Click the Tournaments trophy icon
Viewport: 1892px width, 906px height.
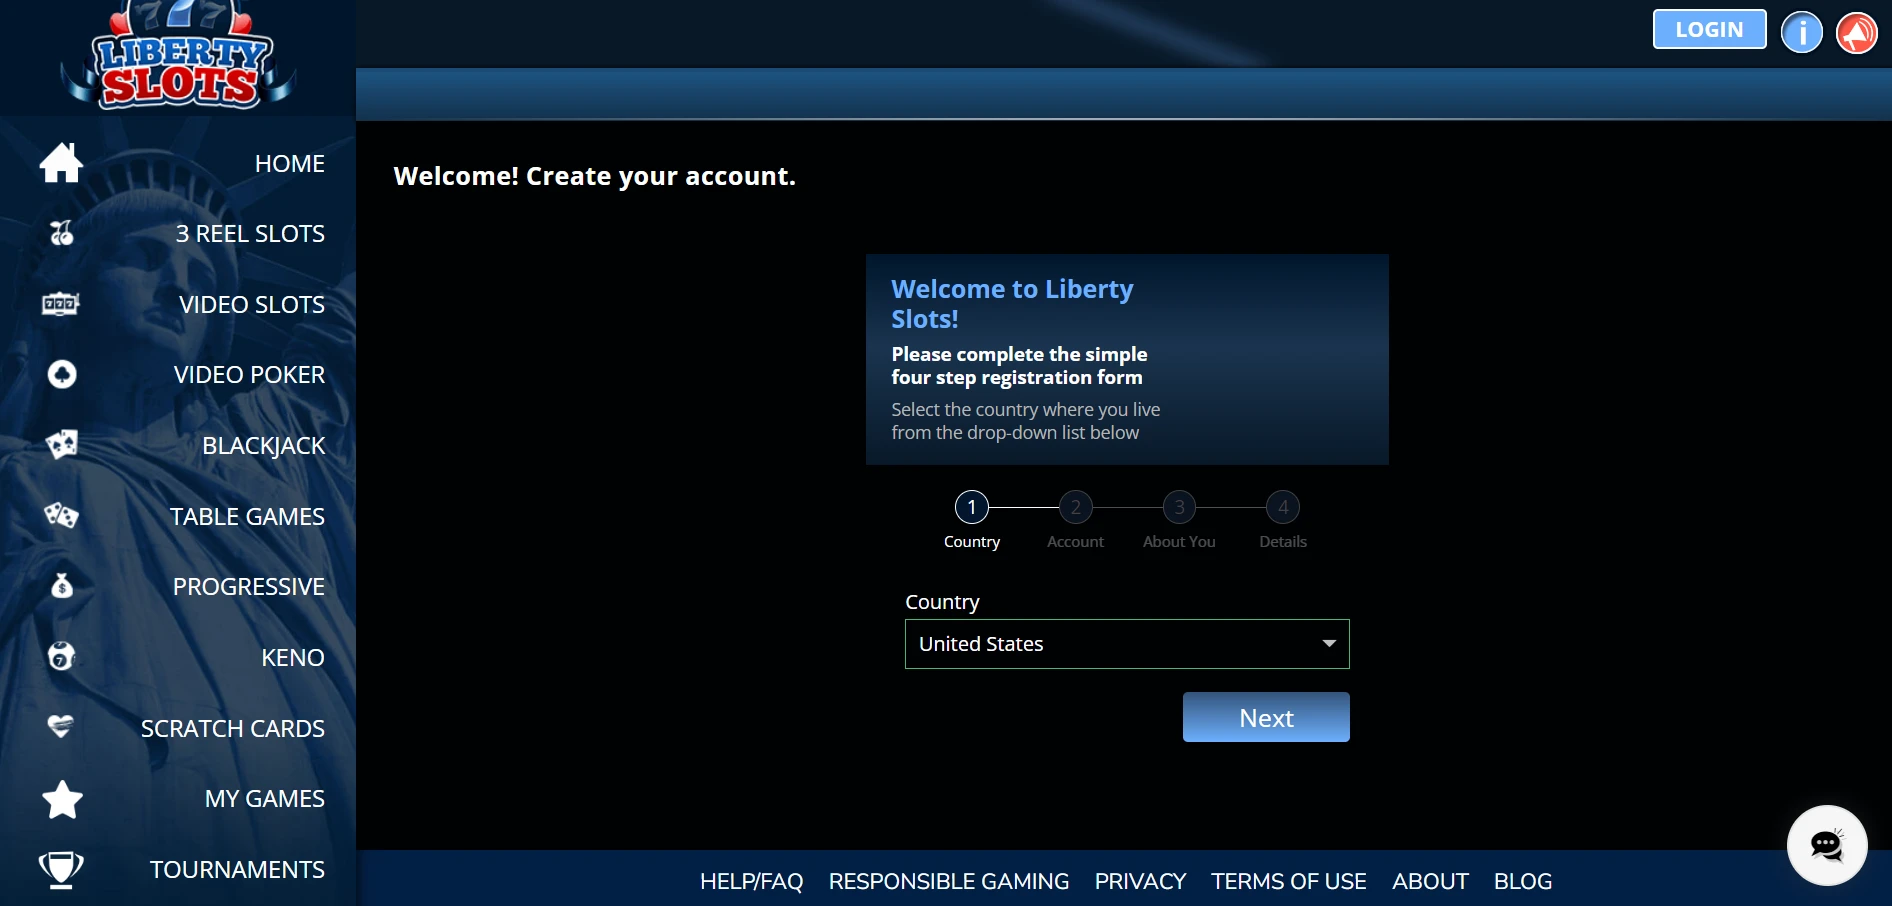[61, 869]
